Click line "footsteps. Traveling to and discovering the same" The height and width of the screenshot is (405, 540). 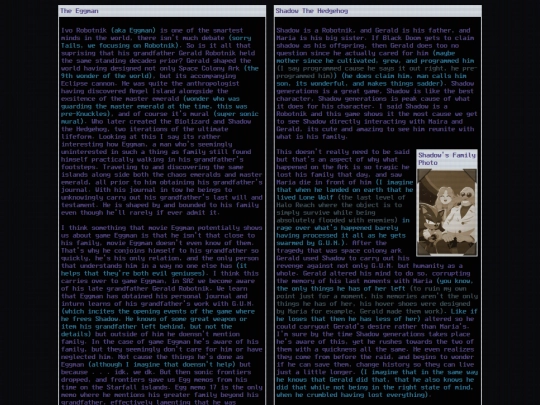coord(152,167)
